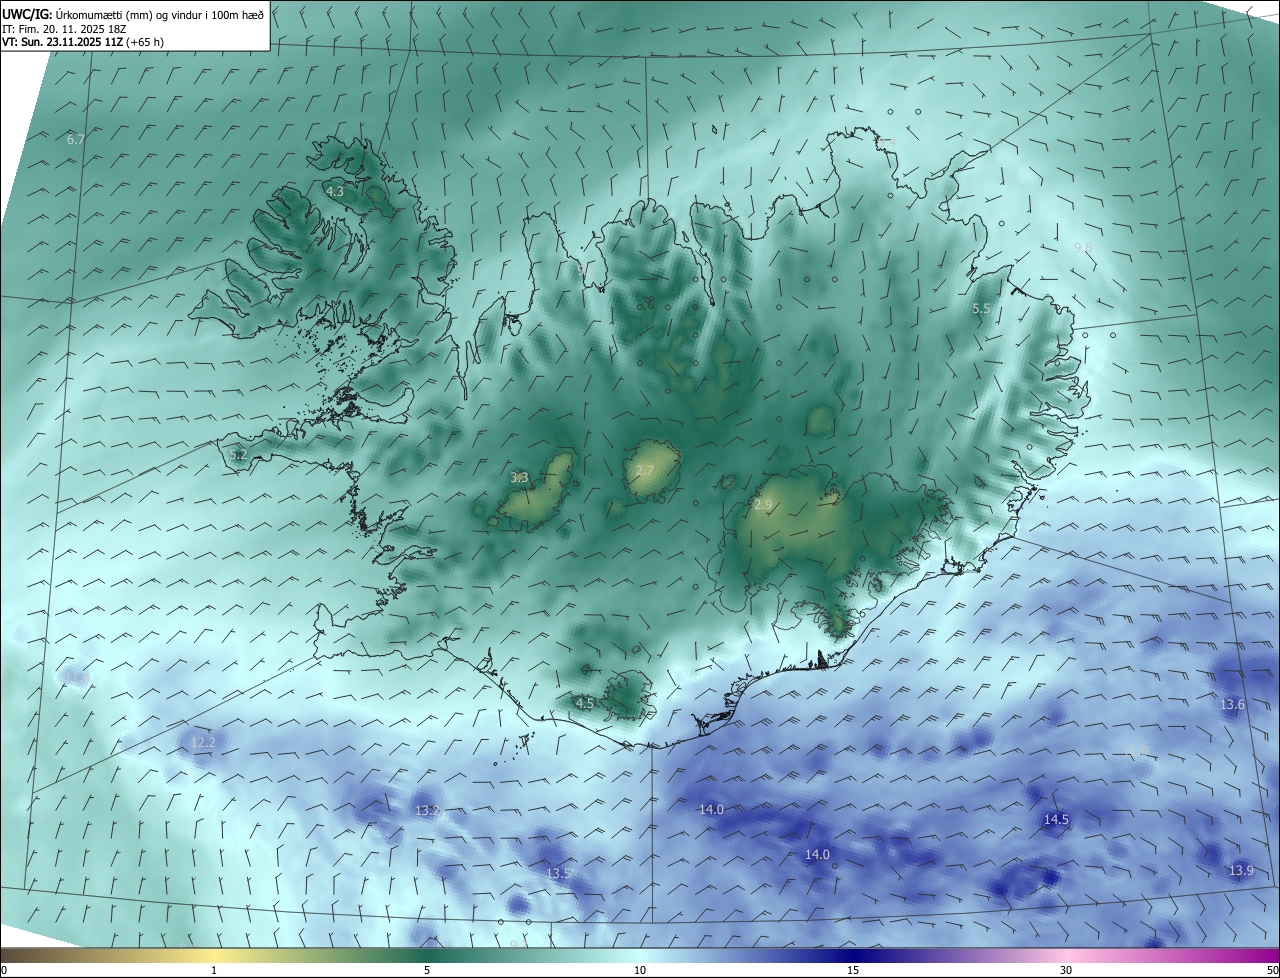
Task: Click the 5 tick on the color scale
Action: coord(427,970)
